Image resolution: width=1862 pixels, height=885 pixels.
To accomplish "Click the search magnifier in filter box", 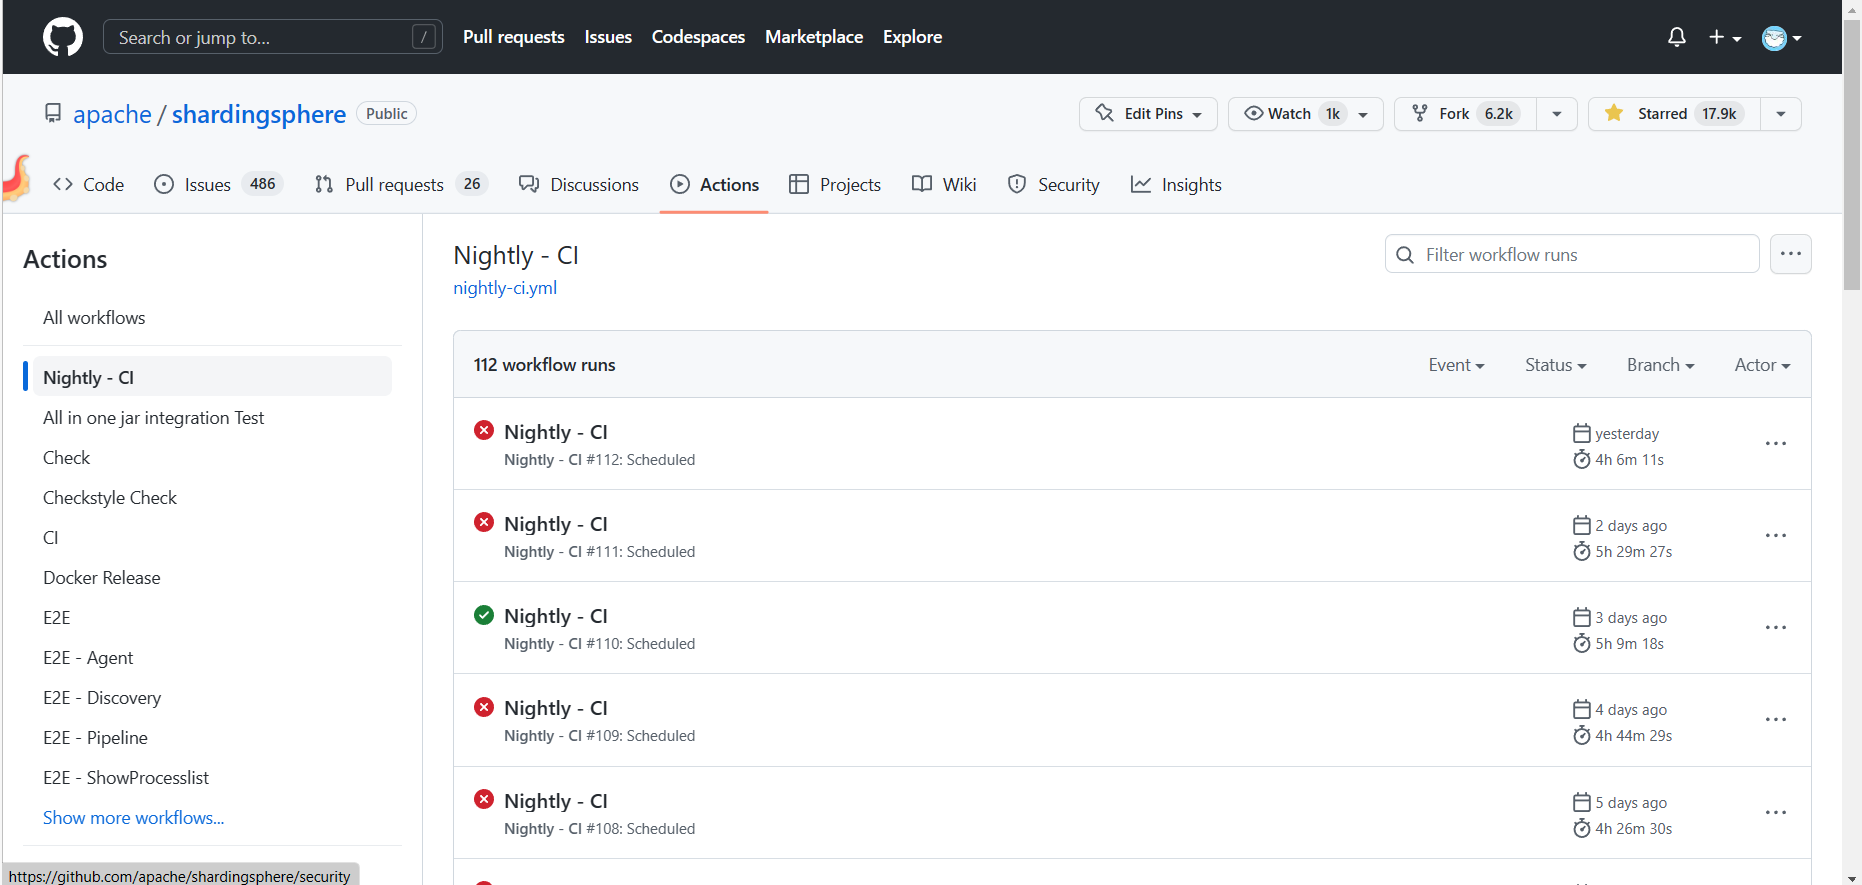I will click(x=1405, y=255).
